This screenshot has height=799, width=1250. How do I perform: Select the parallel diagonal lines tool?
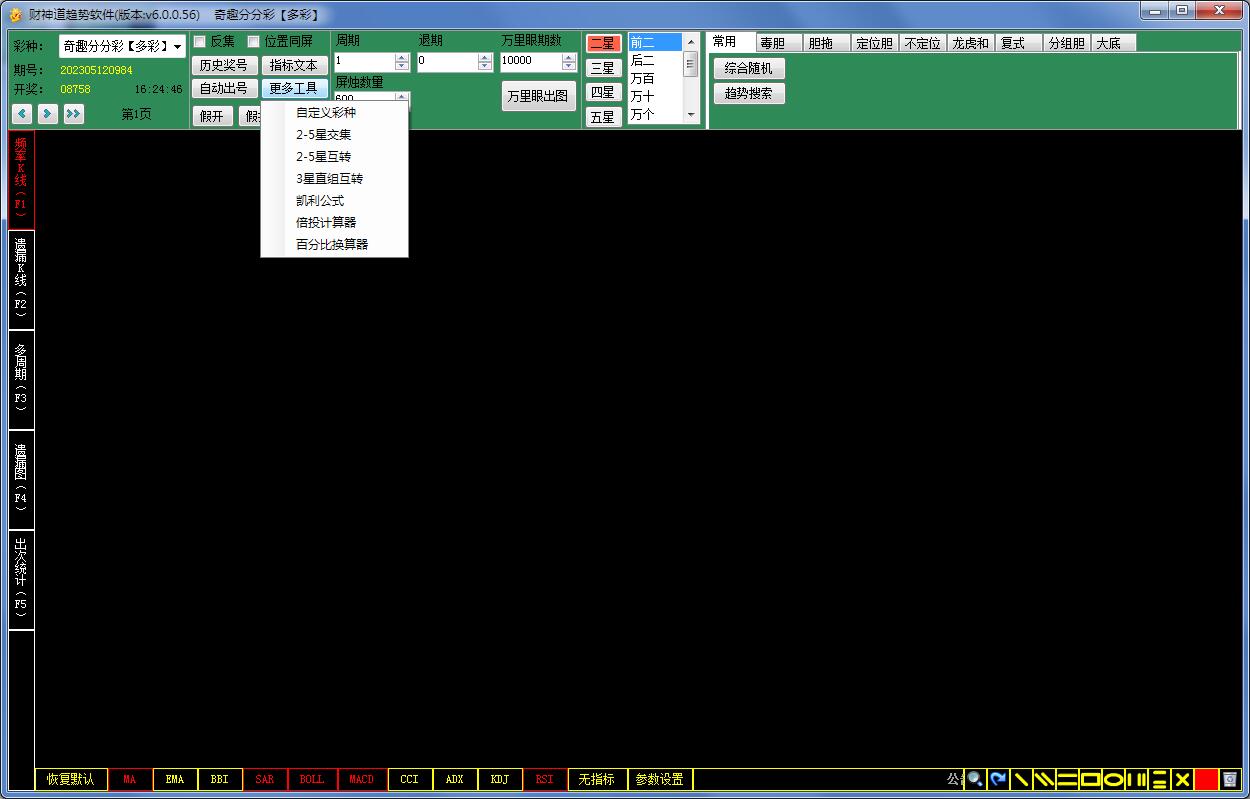[x=1044, y=779]
